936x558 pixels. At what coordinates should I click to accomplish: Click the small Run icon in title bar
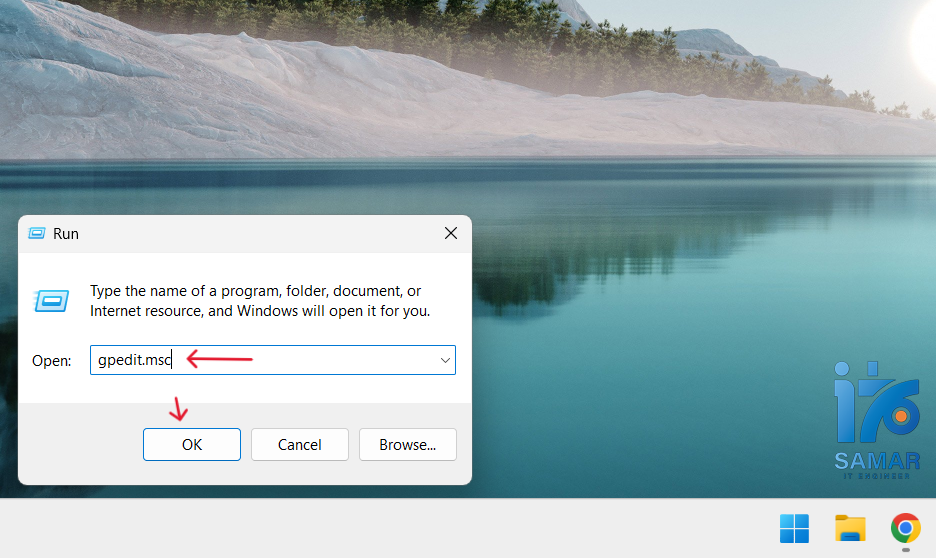(x=37, y=233)
